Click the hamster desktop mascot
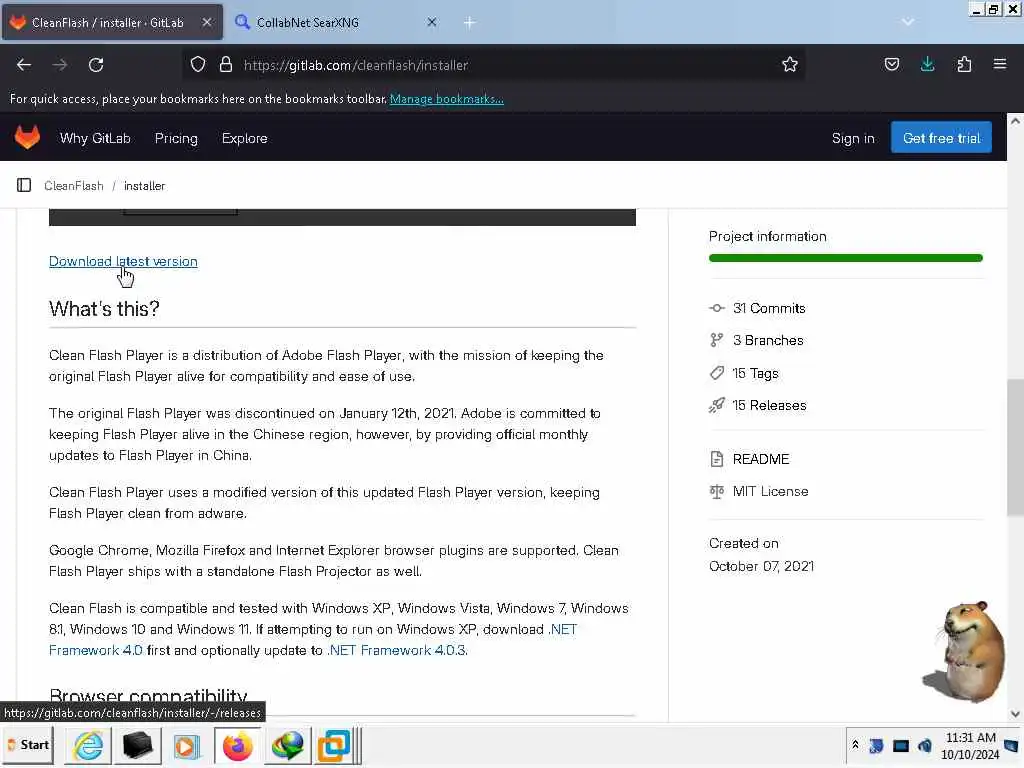This screenshot has width=1024, height=768. click(965, 651)
